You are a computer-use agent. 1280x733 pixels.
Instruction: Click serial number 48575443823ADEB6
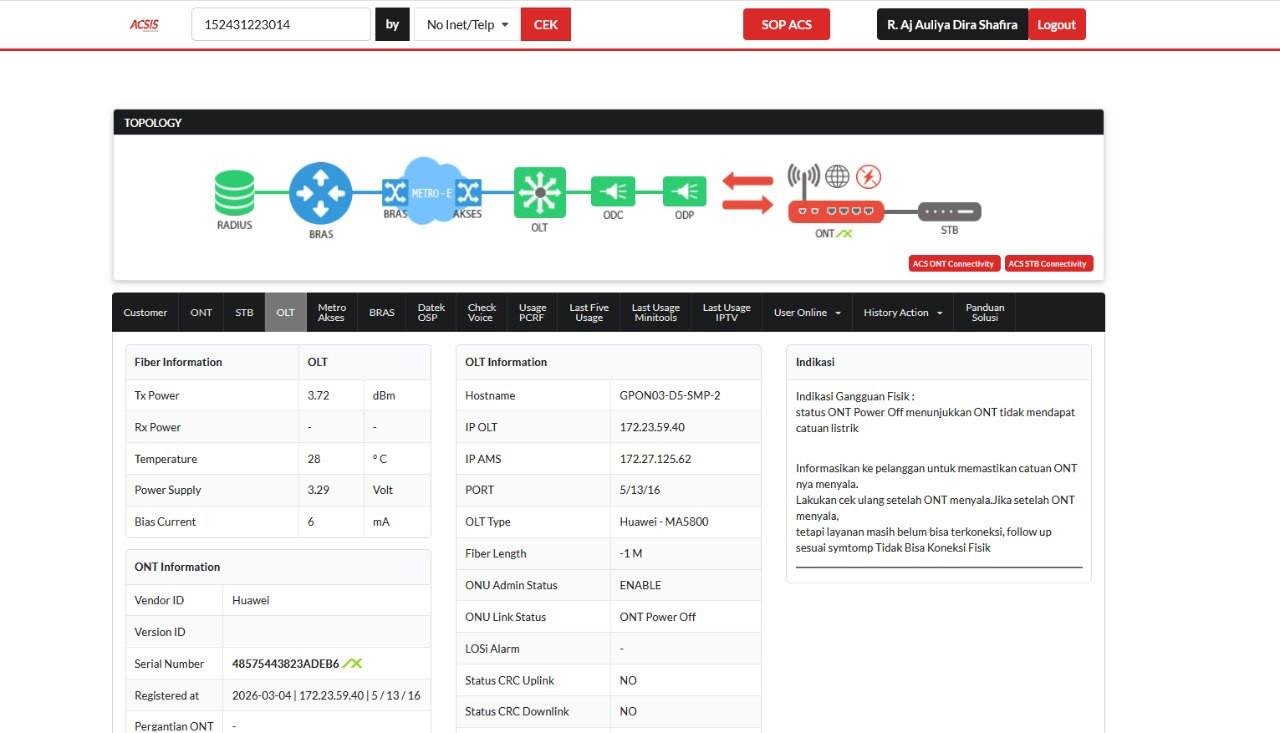[285, 664]
